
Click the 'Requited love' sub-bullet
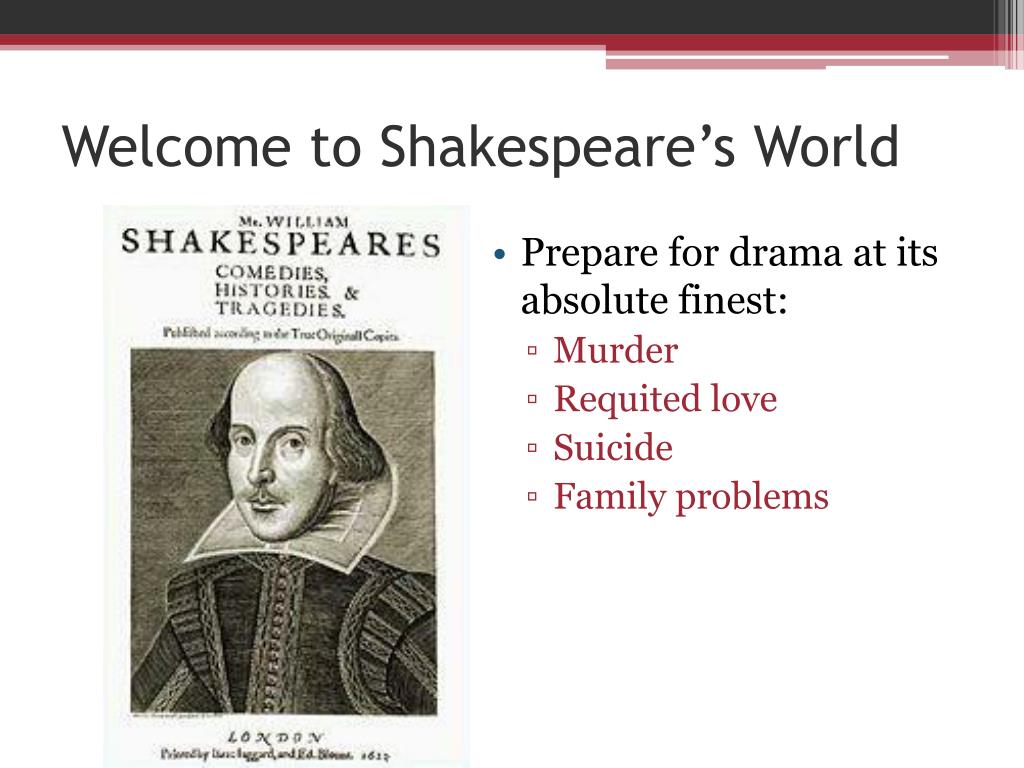(x=665, y=399)
